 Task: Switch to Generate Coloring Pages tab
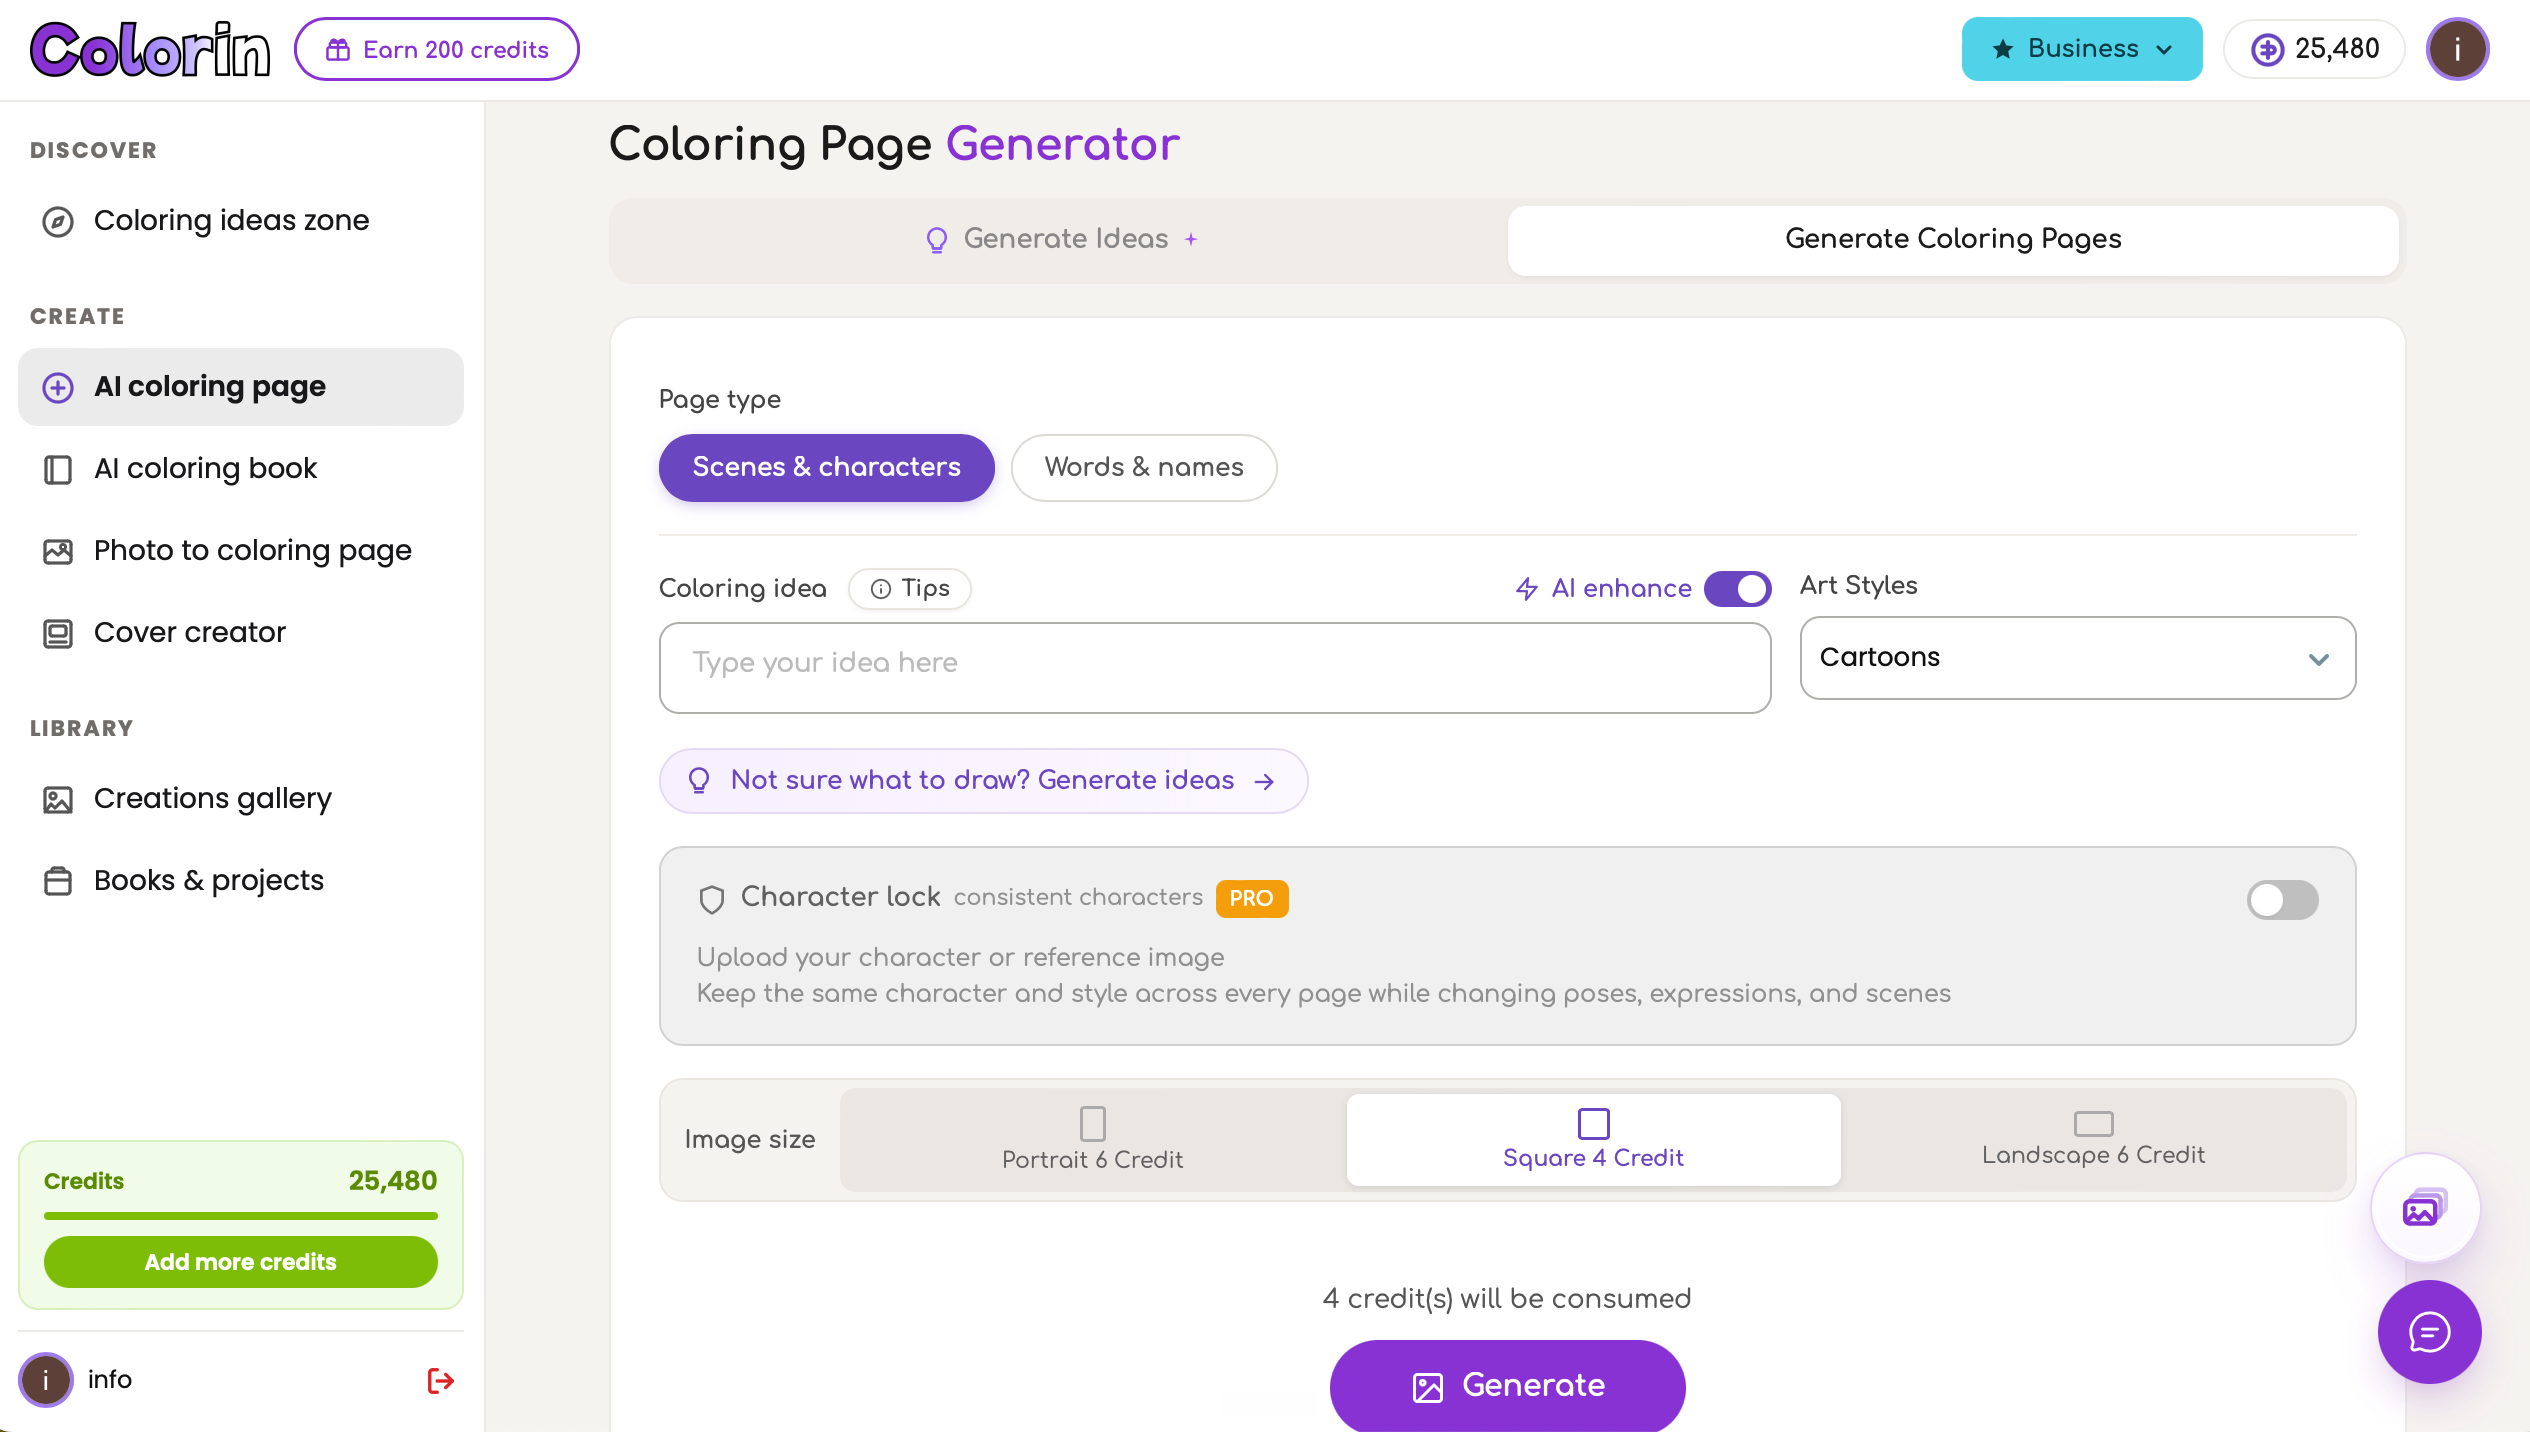1952,240
